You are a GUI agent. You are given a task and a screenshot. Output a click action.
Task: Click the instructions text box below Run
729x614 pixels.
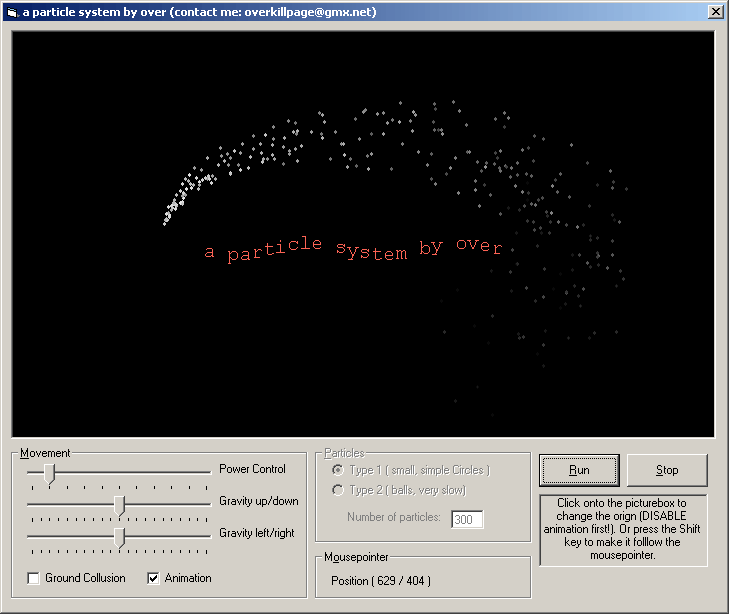(x=622, y=530)
